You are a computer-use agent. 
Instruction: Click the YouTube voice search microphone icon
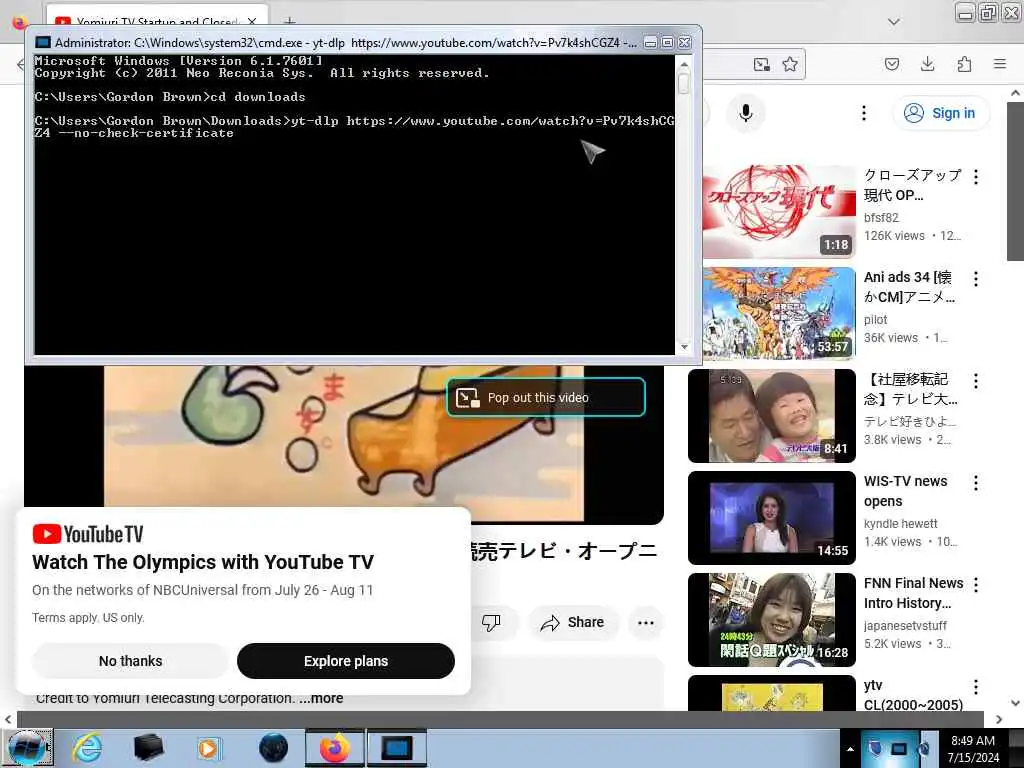pyautogui.click(x=745, y=113)
